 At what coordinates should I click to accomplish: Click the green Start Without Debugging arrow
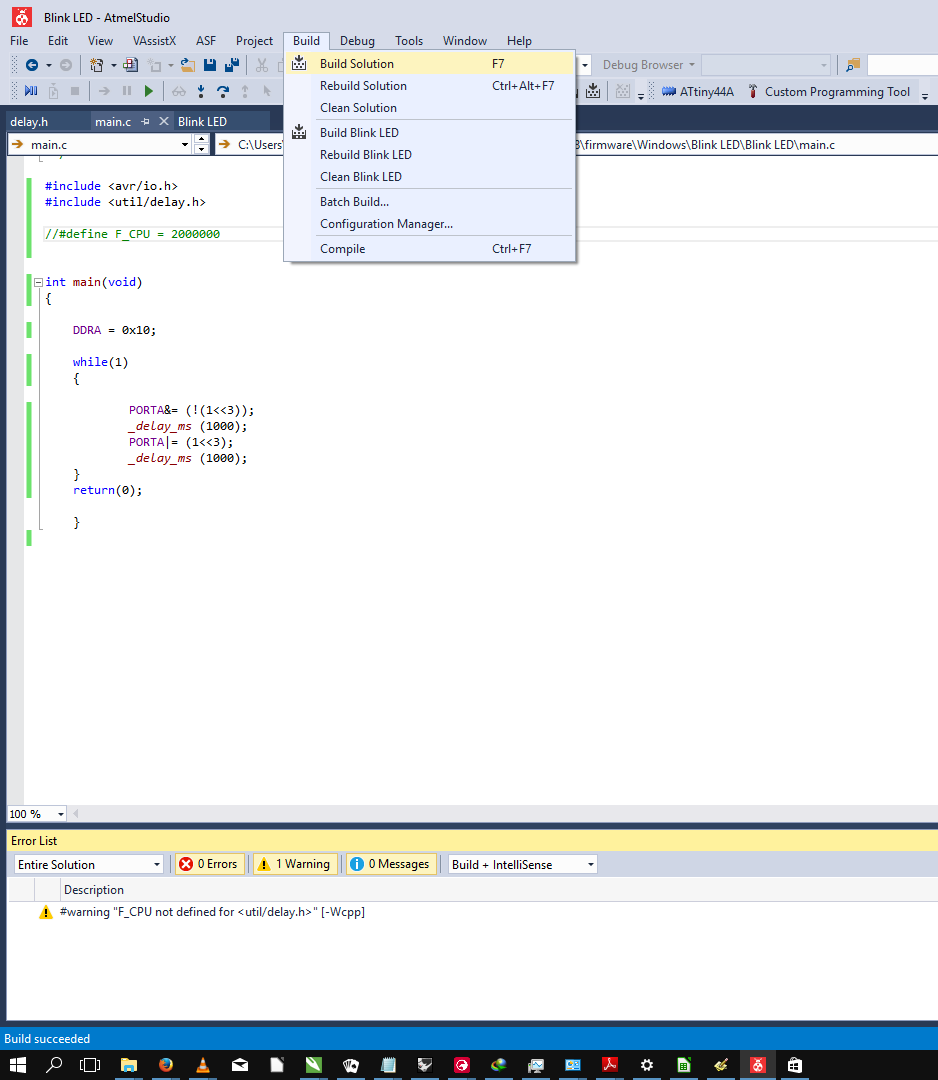pos(149,91)
